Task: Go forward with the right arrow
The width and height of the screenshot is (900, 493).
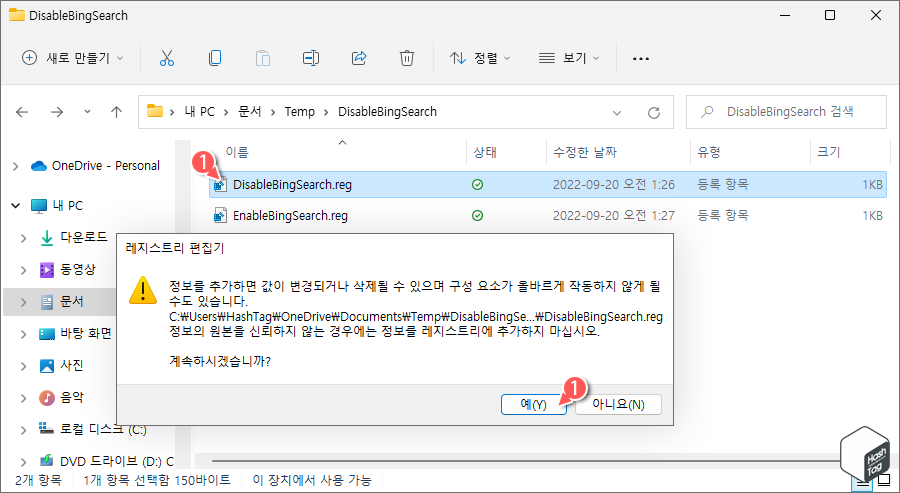Action: pyautogui.click(x=57, y=112)
